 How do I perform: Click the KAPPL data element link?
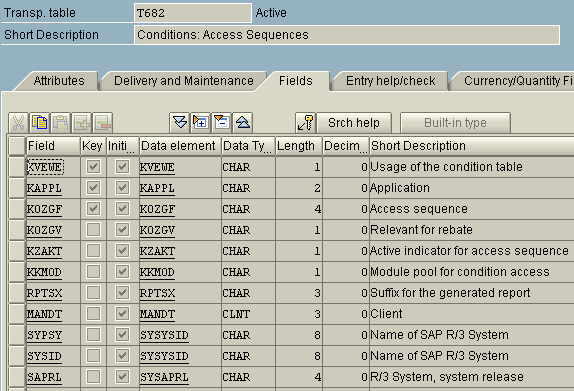point(157,188)
